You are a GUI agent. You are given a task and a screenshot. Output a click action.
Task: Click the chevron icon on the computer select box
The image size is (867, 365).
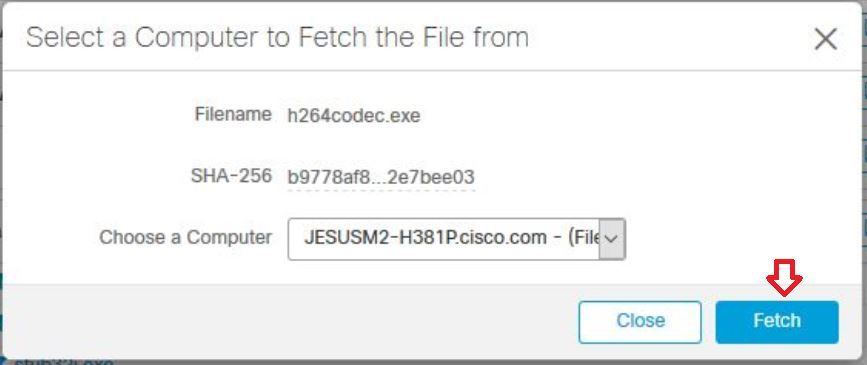point(612,239)
